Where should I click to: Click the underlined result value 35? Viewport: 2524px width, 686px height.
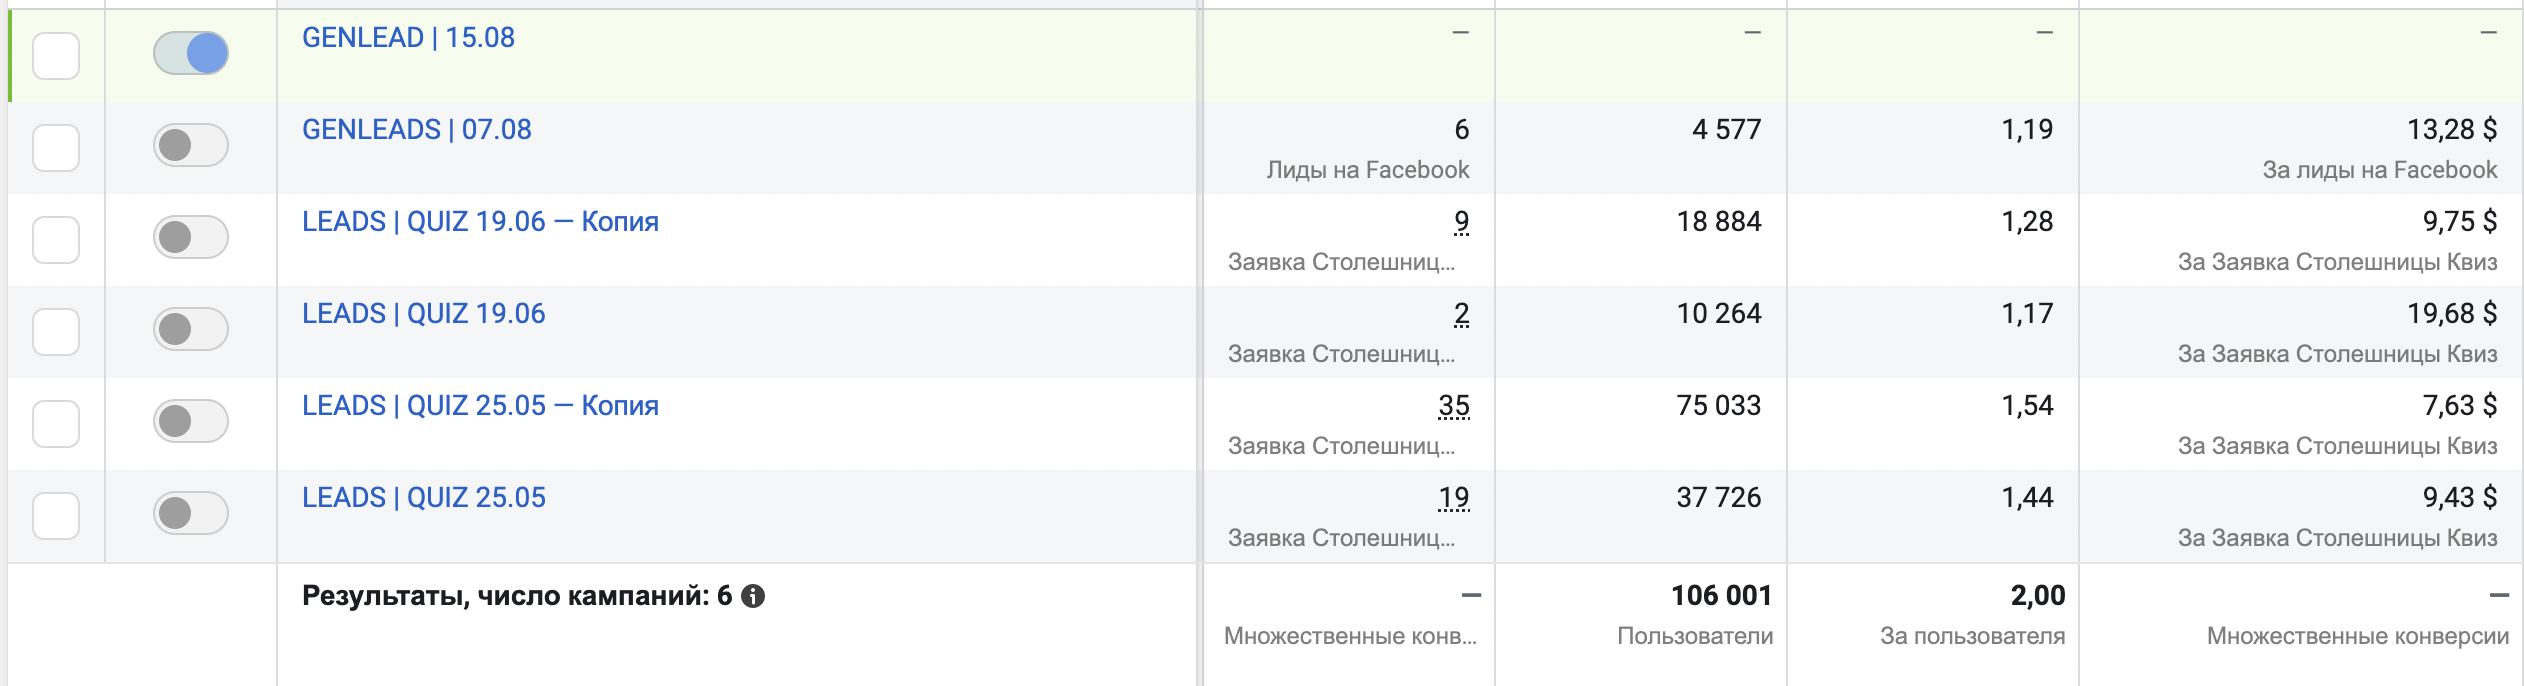pyautogui.click(x=1453, y=406)
